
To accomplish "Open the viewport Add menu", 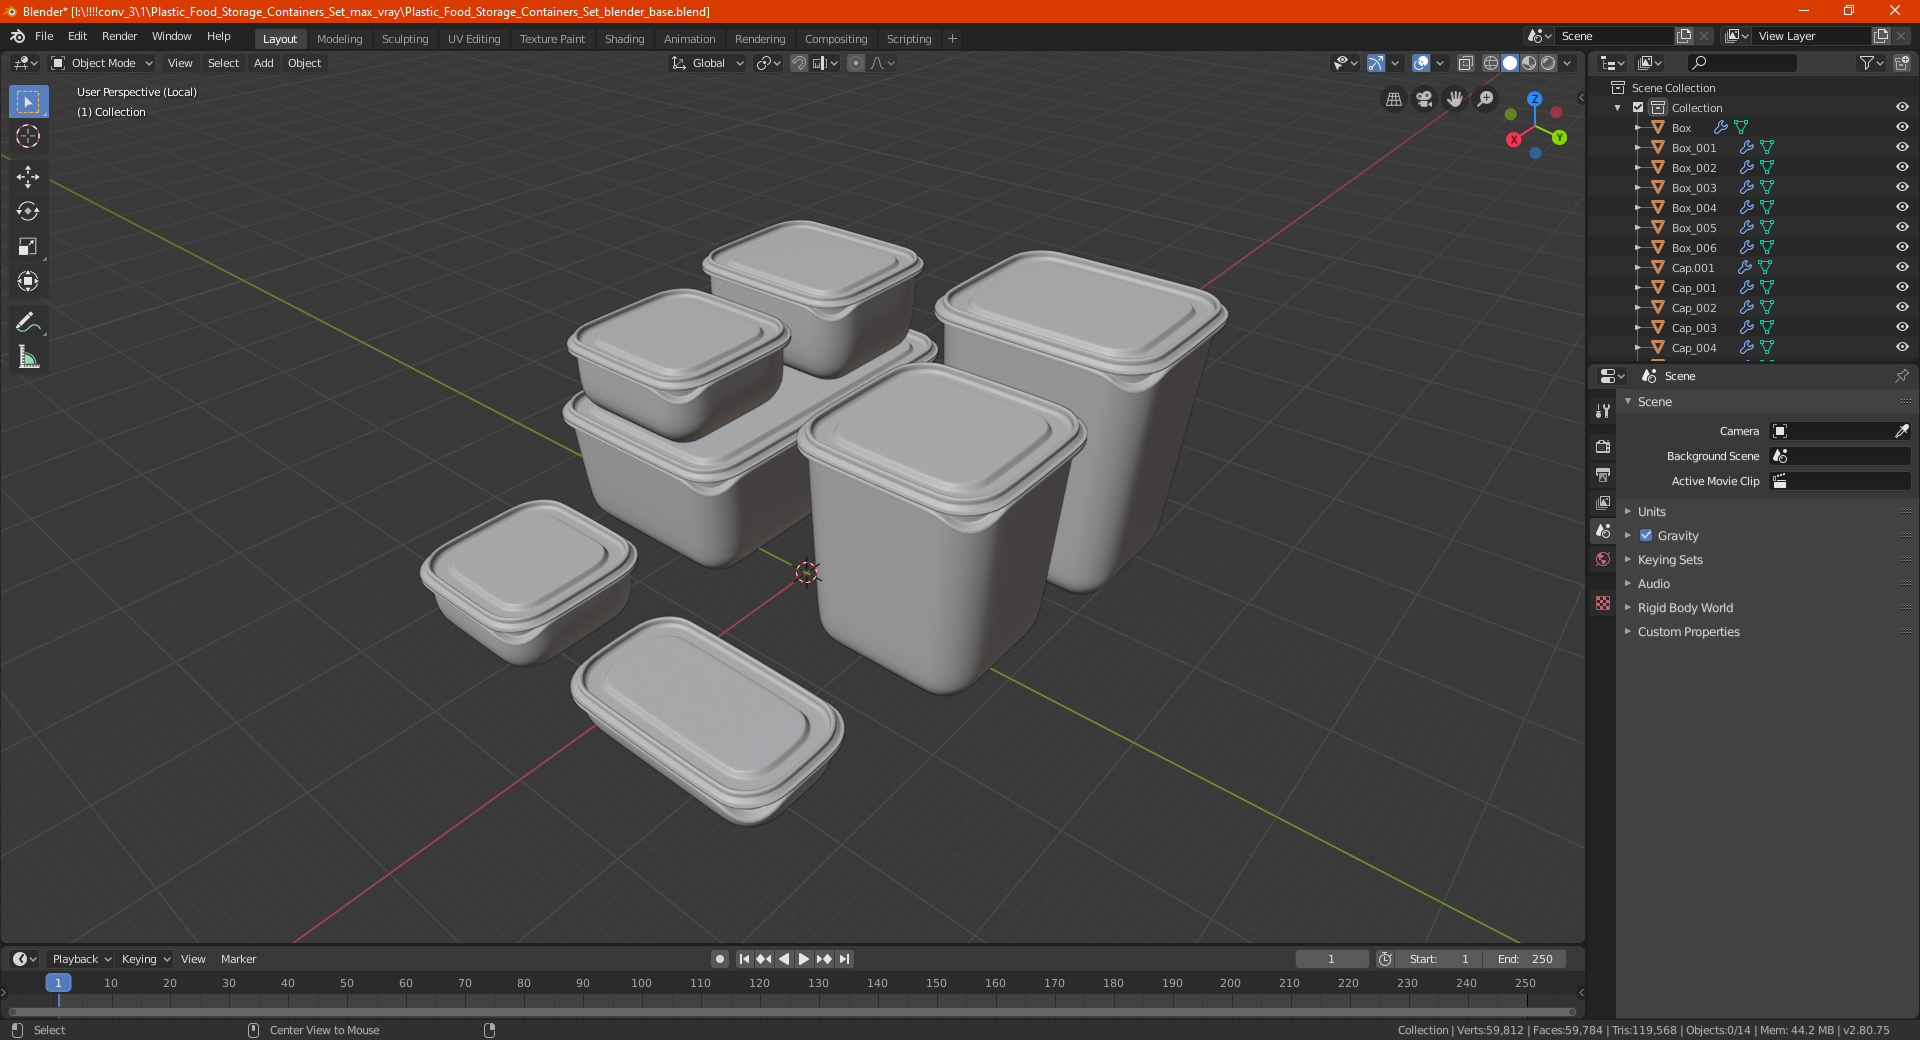I will 263,63.
